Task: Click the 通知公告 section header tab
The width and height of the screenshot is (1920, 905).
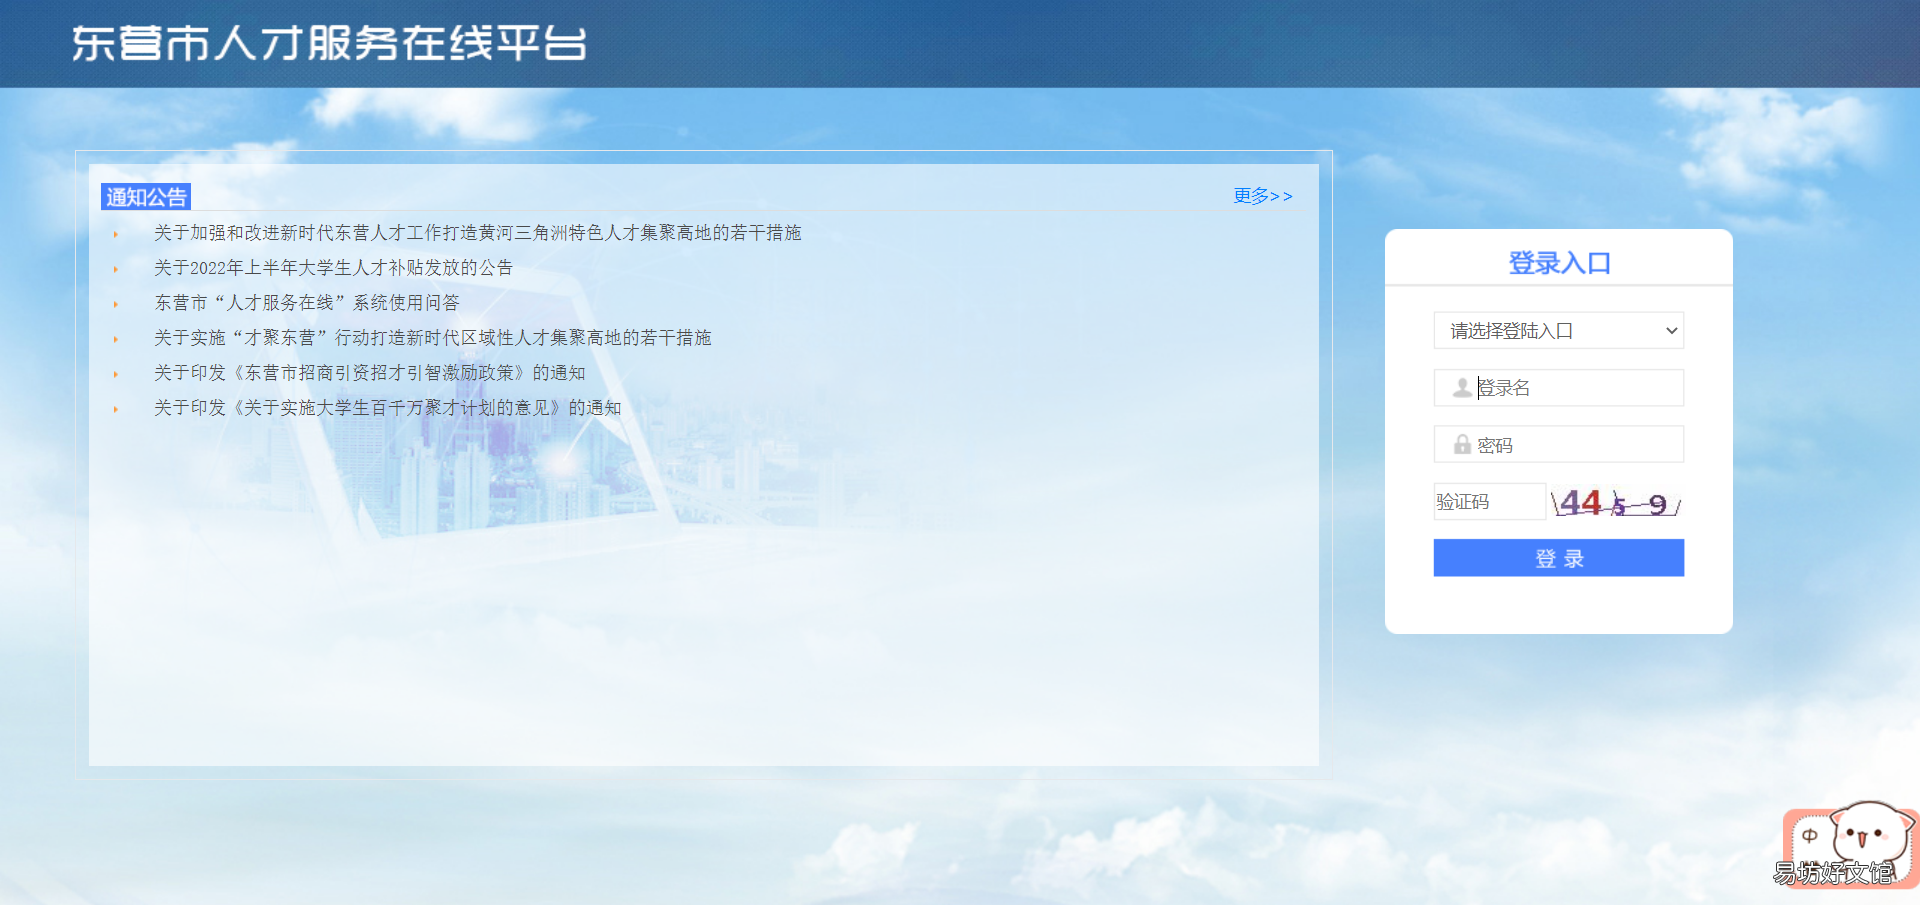Action: (146, 197)
